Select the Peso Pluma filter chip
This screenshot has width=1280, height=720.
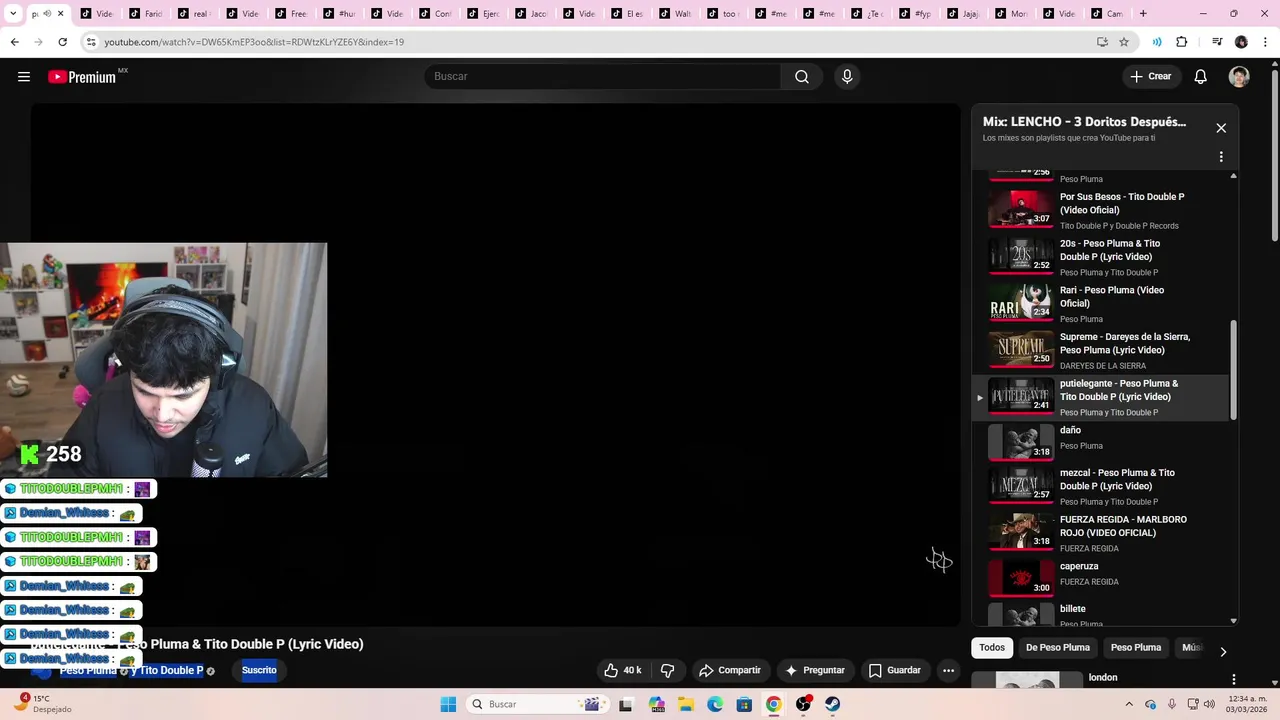click(x=1136, y=648)
